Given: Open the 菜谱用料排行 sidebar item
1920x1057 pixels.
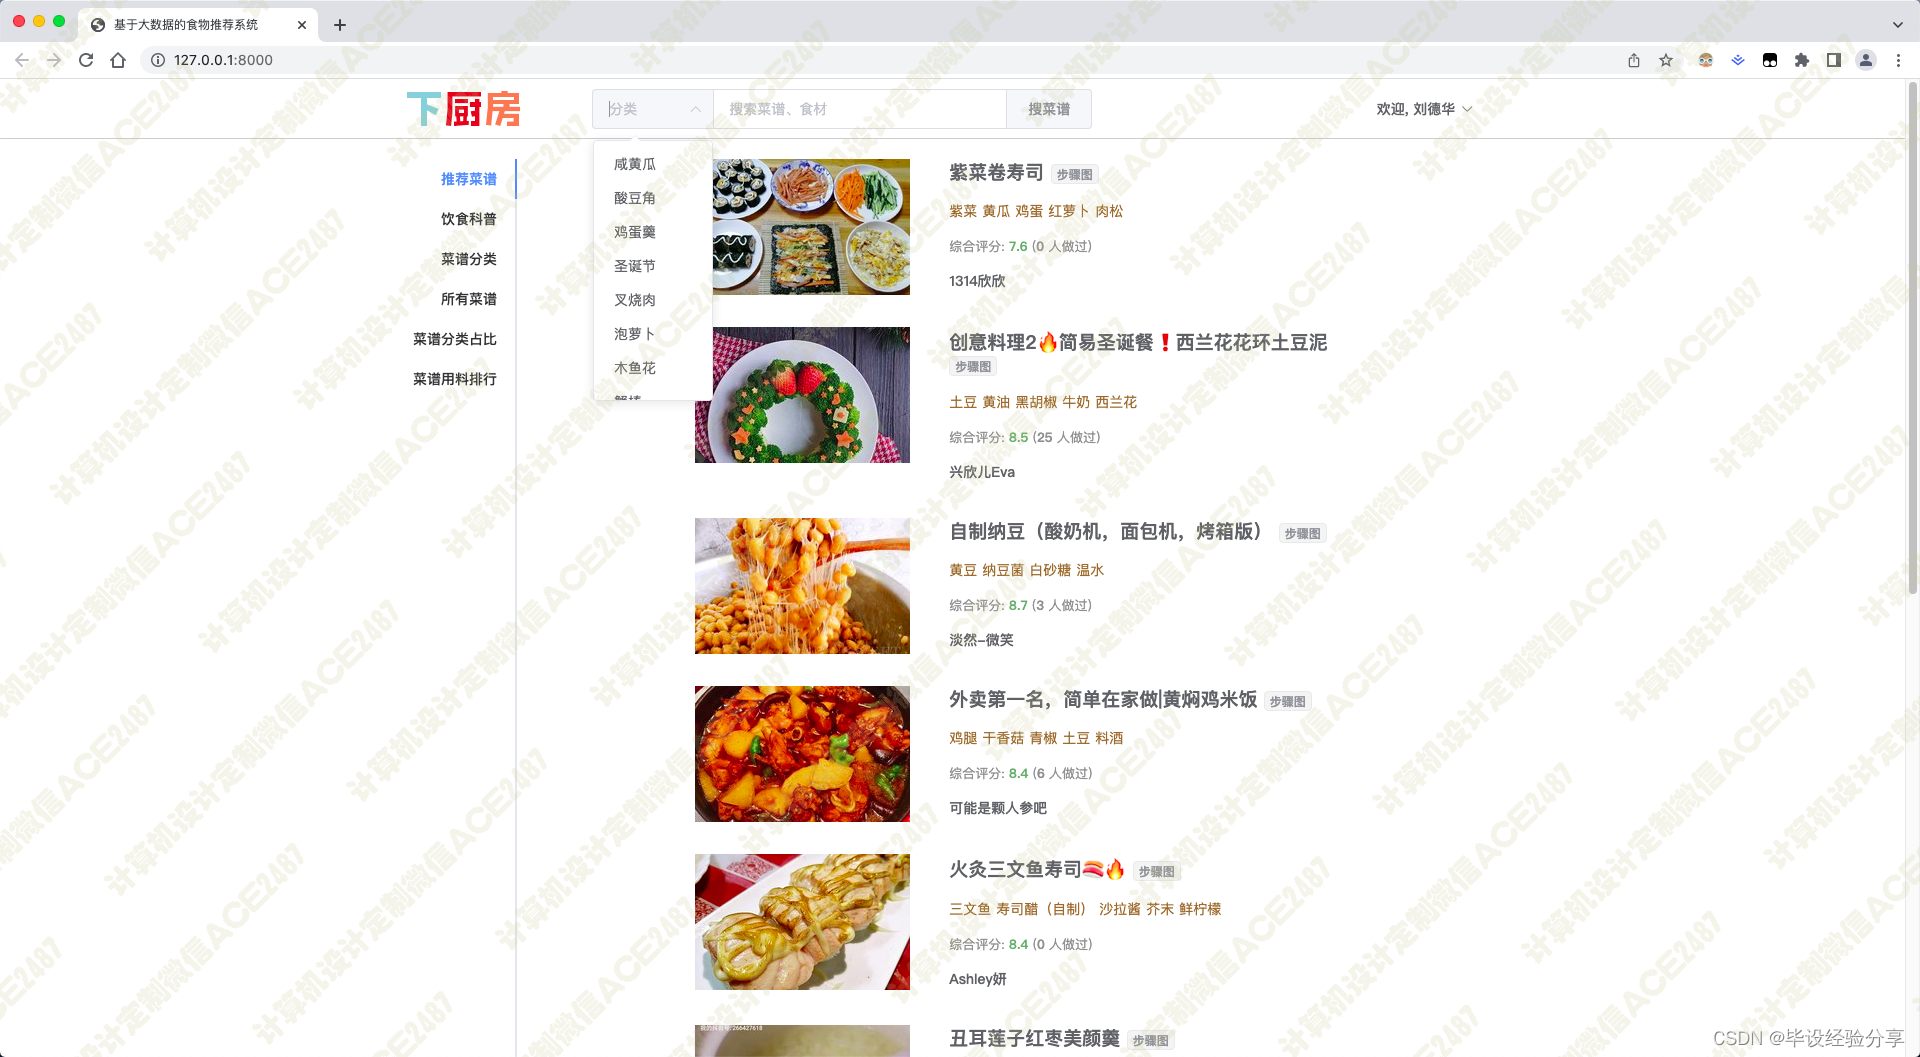Looking at the screenshot, I should pos(455,379).
